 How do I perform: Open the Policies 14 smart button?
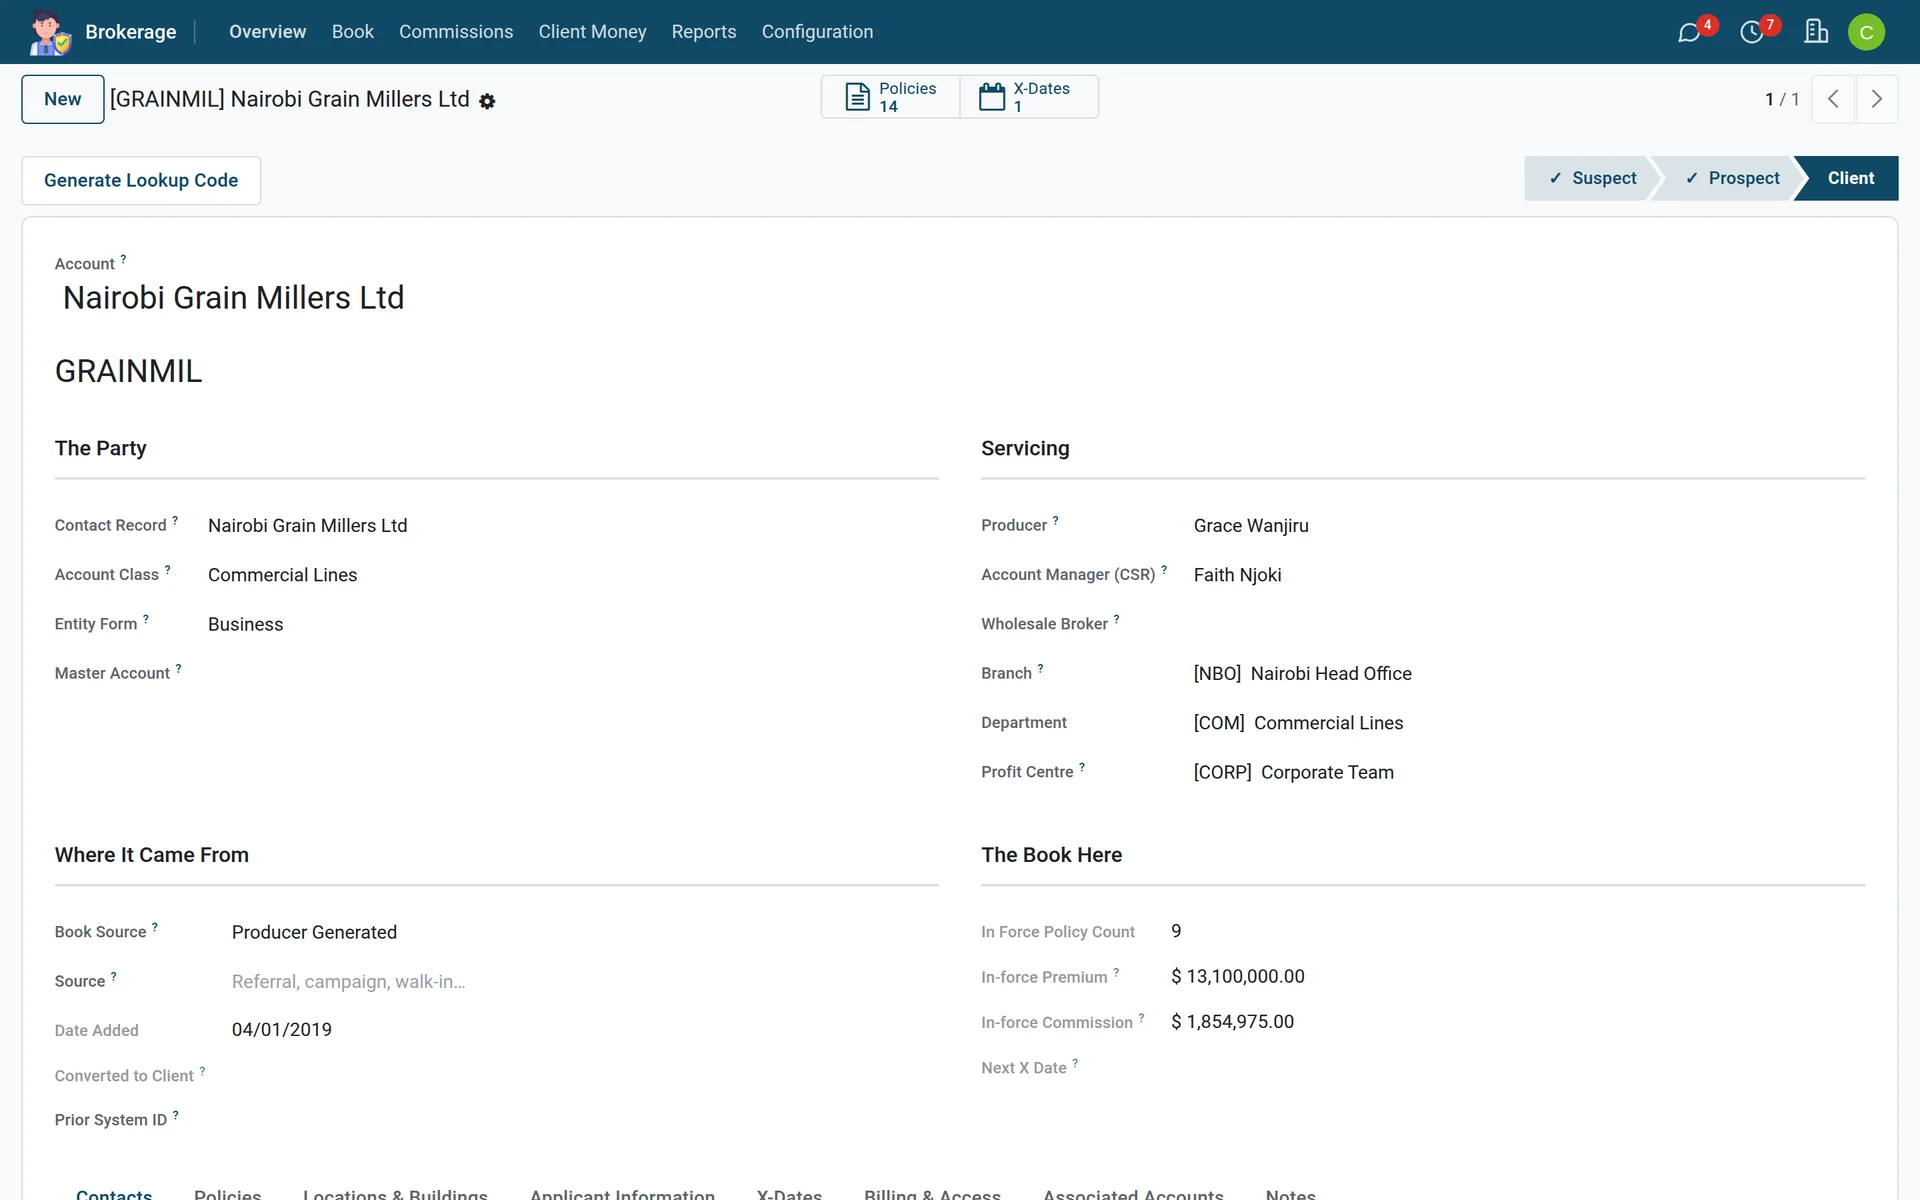[890, 97]
